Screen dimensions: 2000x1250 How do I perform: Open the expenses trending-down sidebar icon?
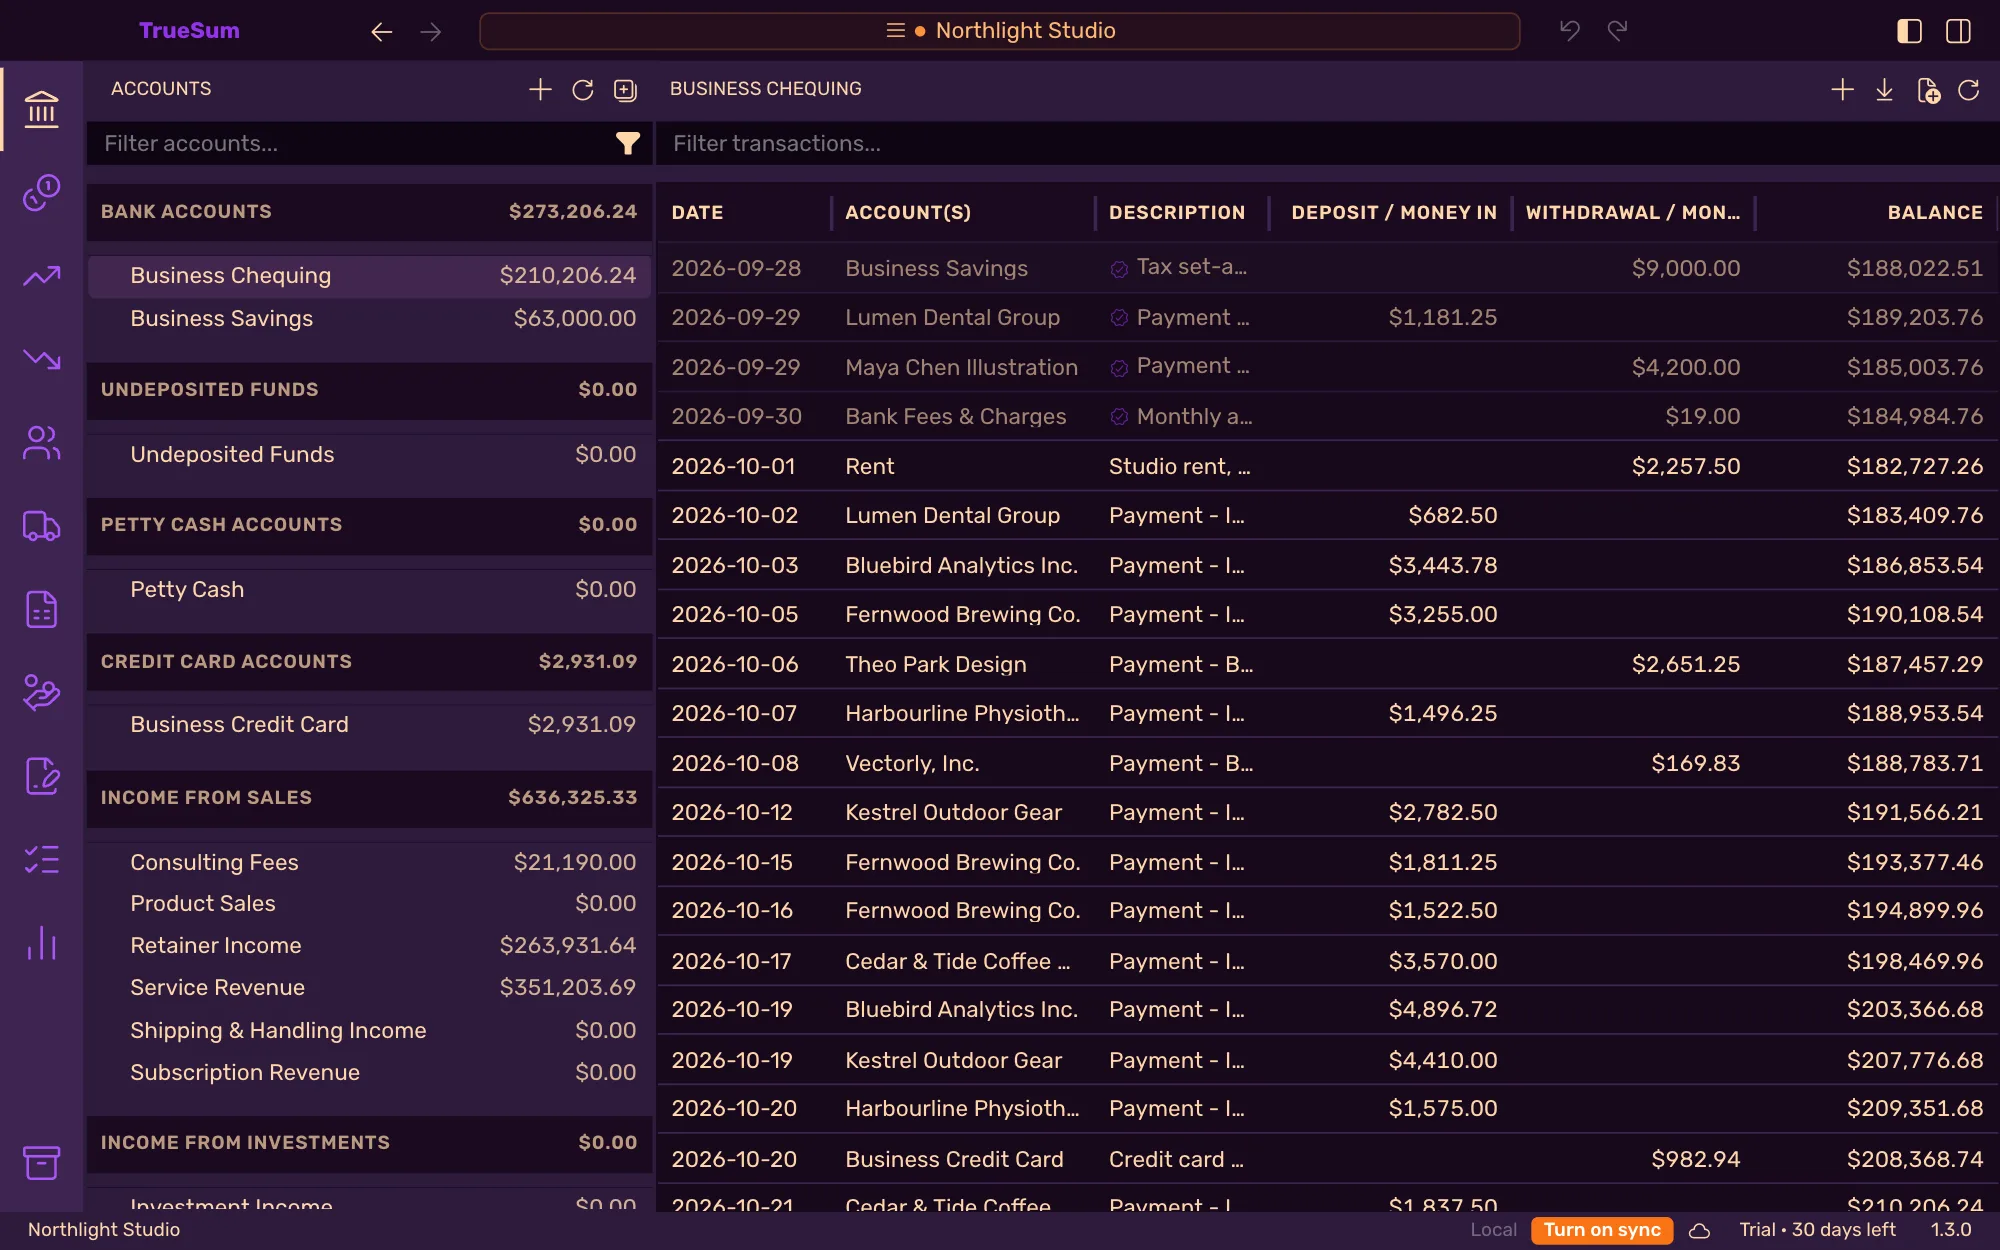(41, 359)
